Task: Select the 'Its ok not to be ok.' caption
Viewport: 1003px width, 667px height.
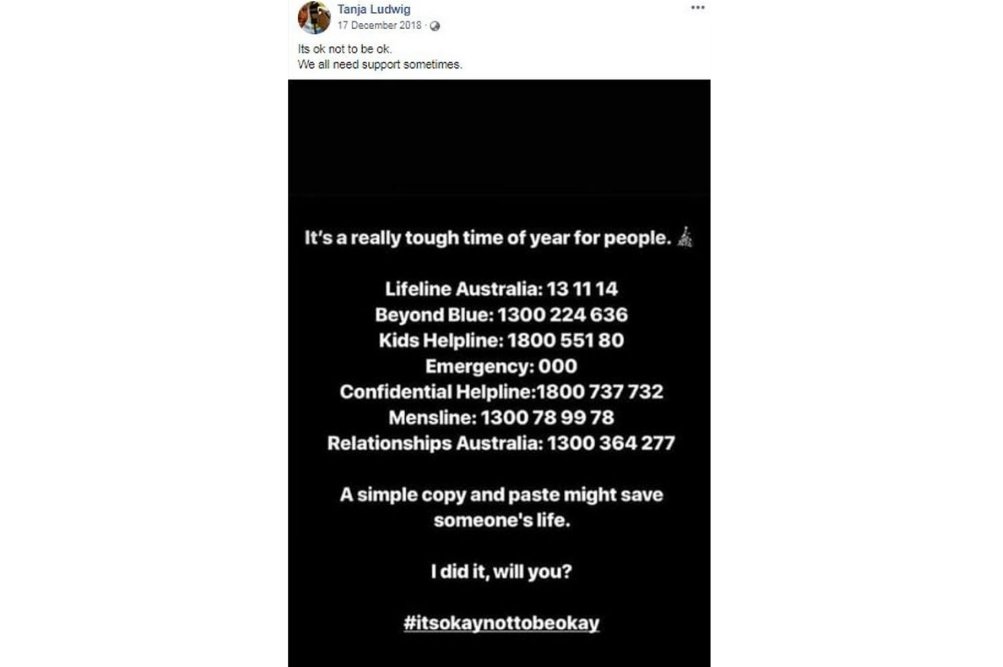Action: pyautogui.click(x=345, y=49)
